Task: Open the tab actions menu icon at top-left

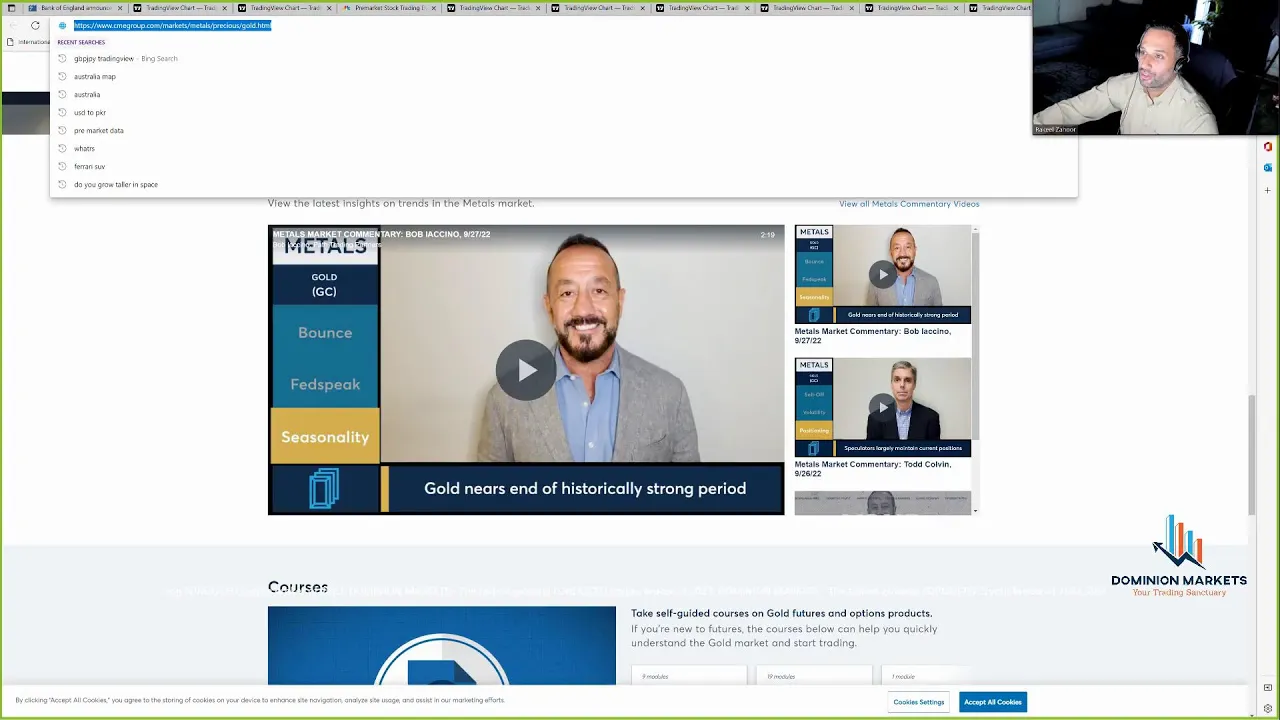Action: point(11,8)
